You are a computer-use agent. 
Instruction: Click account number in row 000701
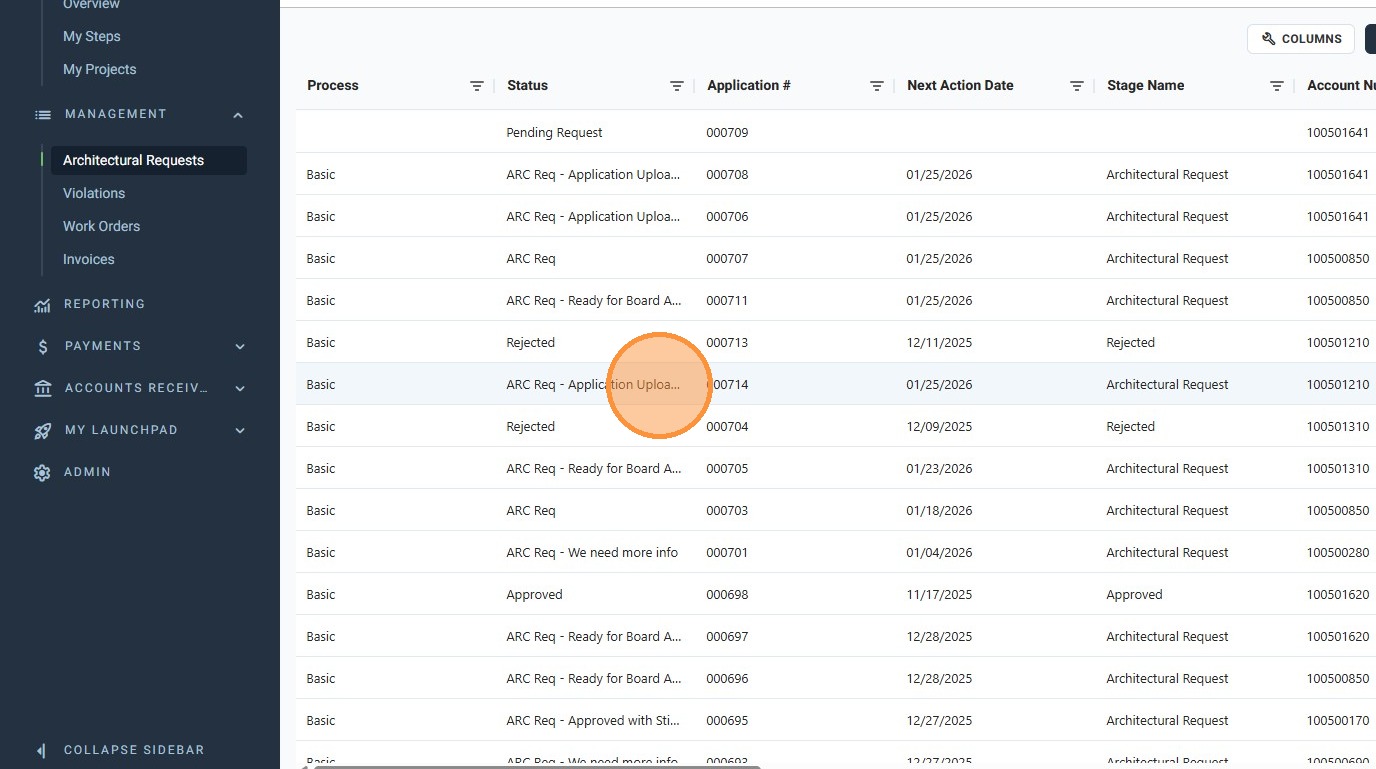click(1338, 553)
